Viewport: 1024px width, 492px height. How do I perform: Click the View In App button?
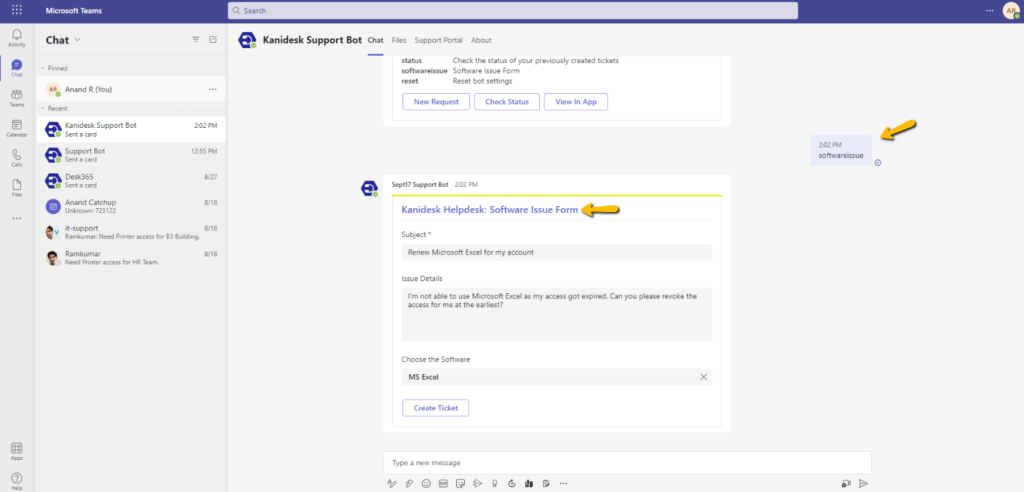coord(575,102)
